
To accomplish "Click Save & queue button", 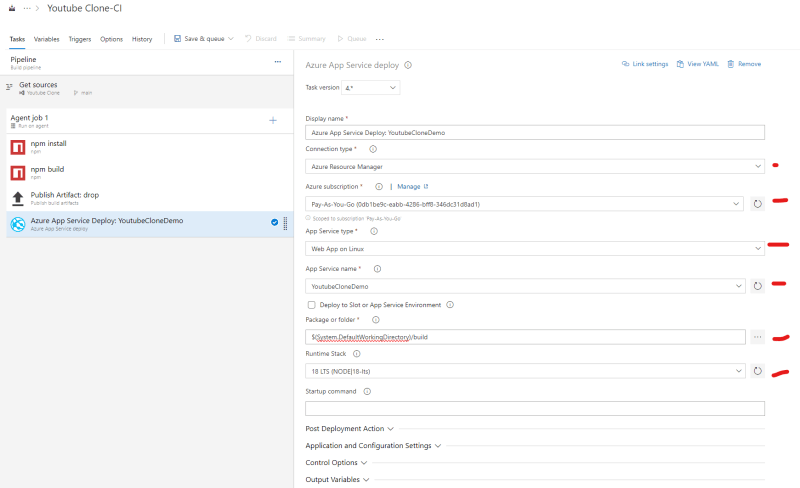I will point(199,38).
